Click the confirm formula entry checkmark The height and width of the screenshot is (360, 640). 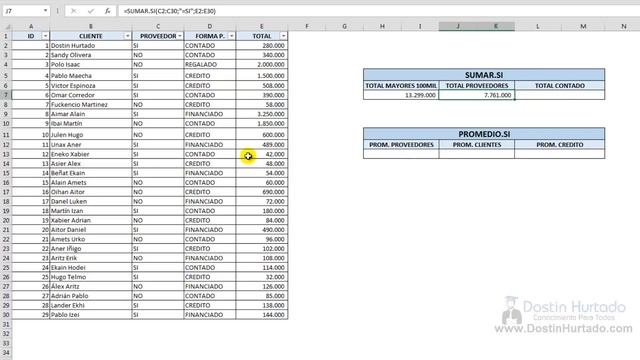91,11
